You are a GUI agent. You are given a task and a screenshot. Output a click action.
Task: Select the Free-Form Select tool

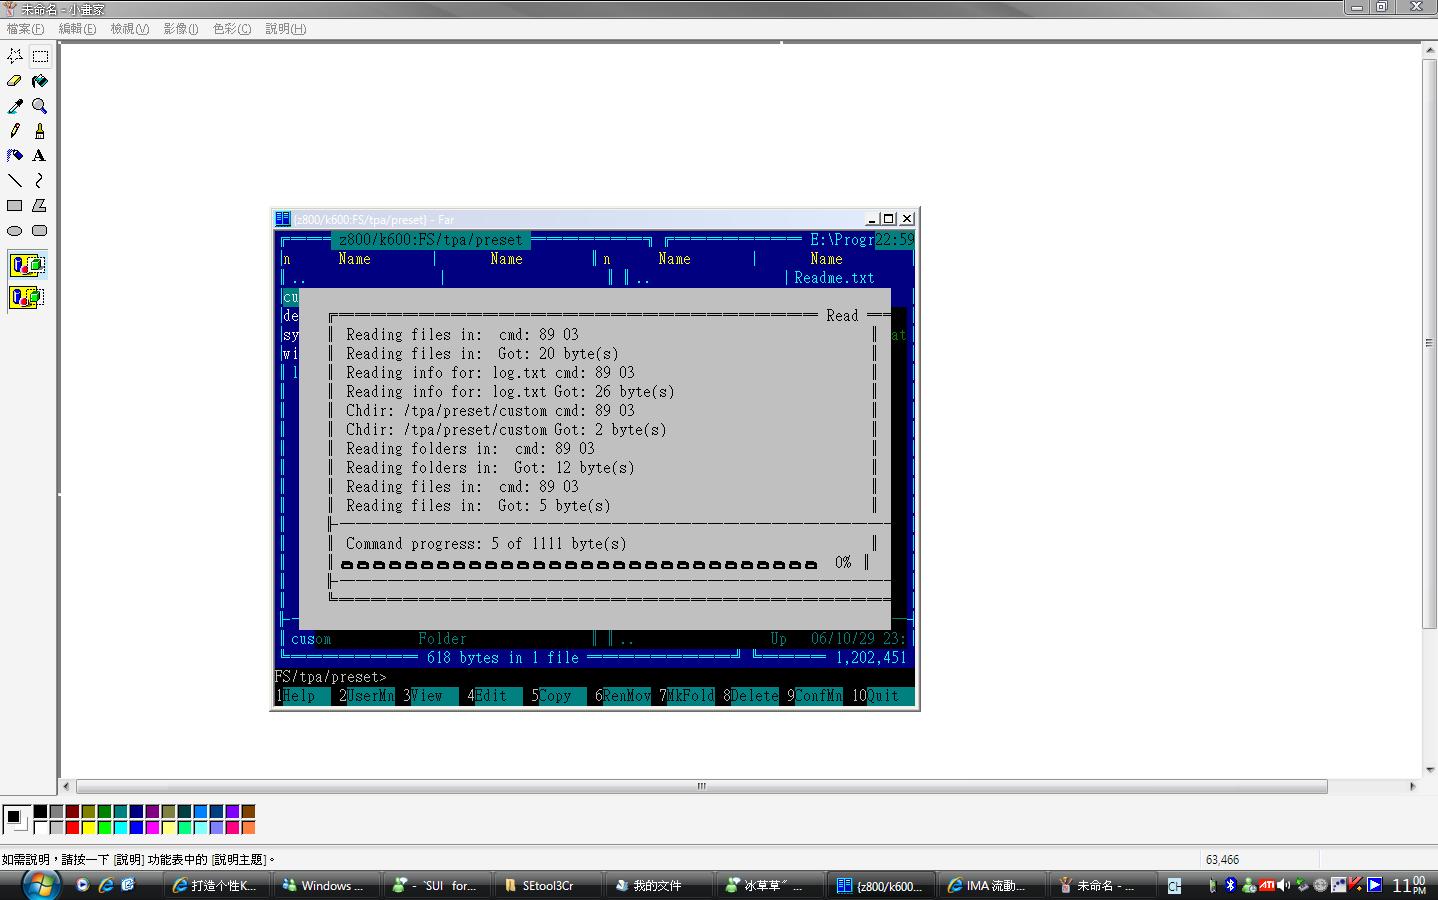point(15,56)
